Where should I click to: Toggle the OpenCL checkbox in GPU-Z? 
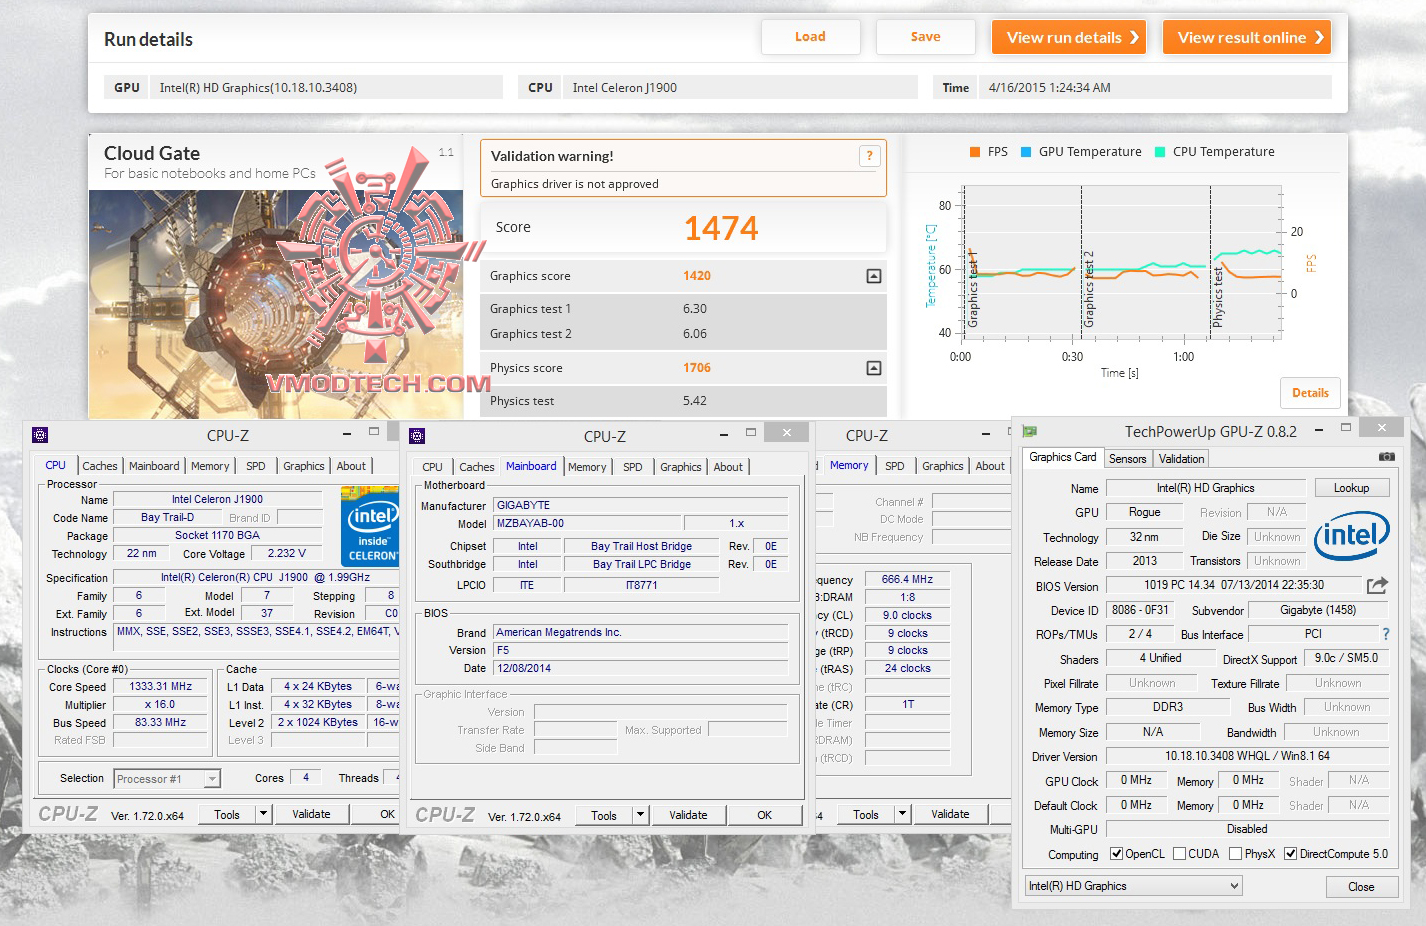click(x=1116, y=853)
